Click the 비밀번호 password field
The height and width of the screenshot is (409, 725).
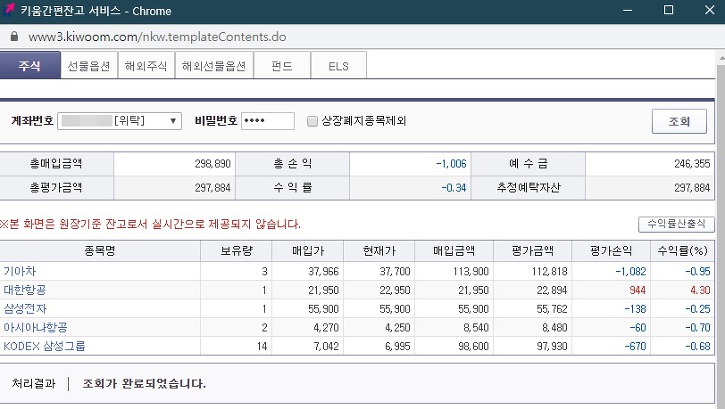click(x=268, y=121)
